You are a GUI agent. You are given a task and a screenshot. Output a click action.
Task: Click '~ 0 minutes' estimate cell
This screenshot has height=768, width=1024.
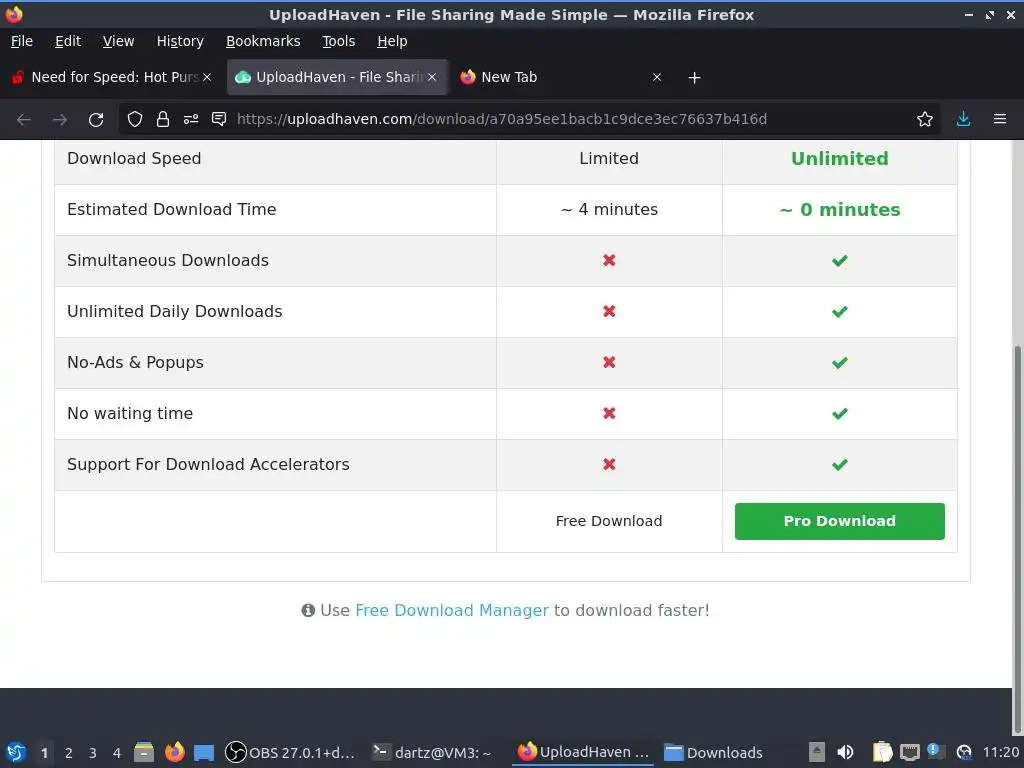pos(840,210)
